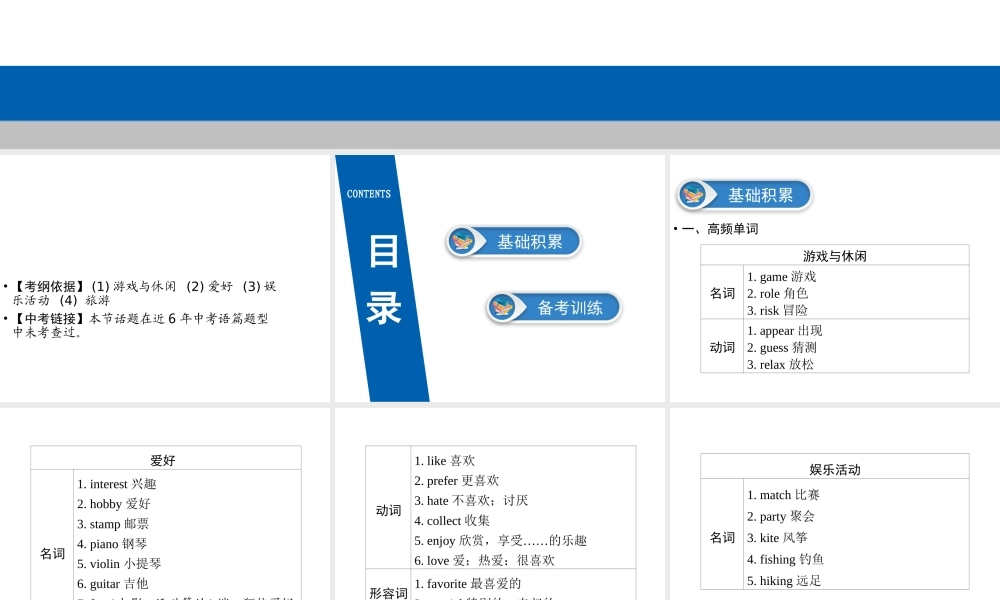Open the 备考训练 button on the contents slide
Viewport: 1000px width, 600px height.
(554, 307)
